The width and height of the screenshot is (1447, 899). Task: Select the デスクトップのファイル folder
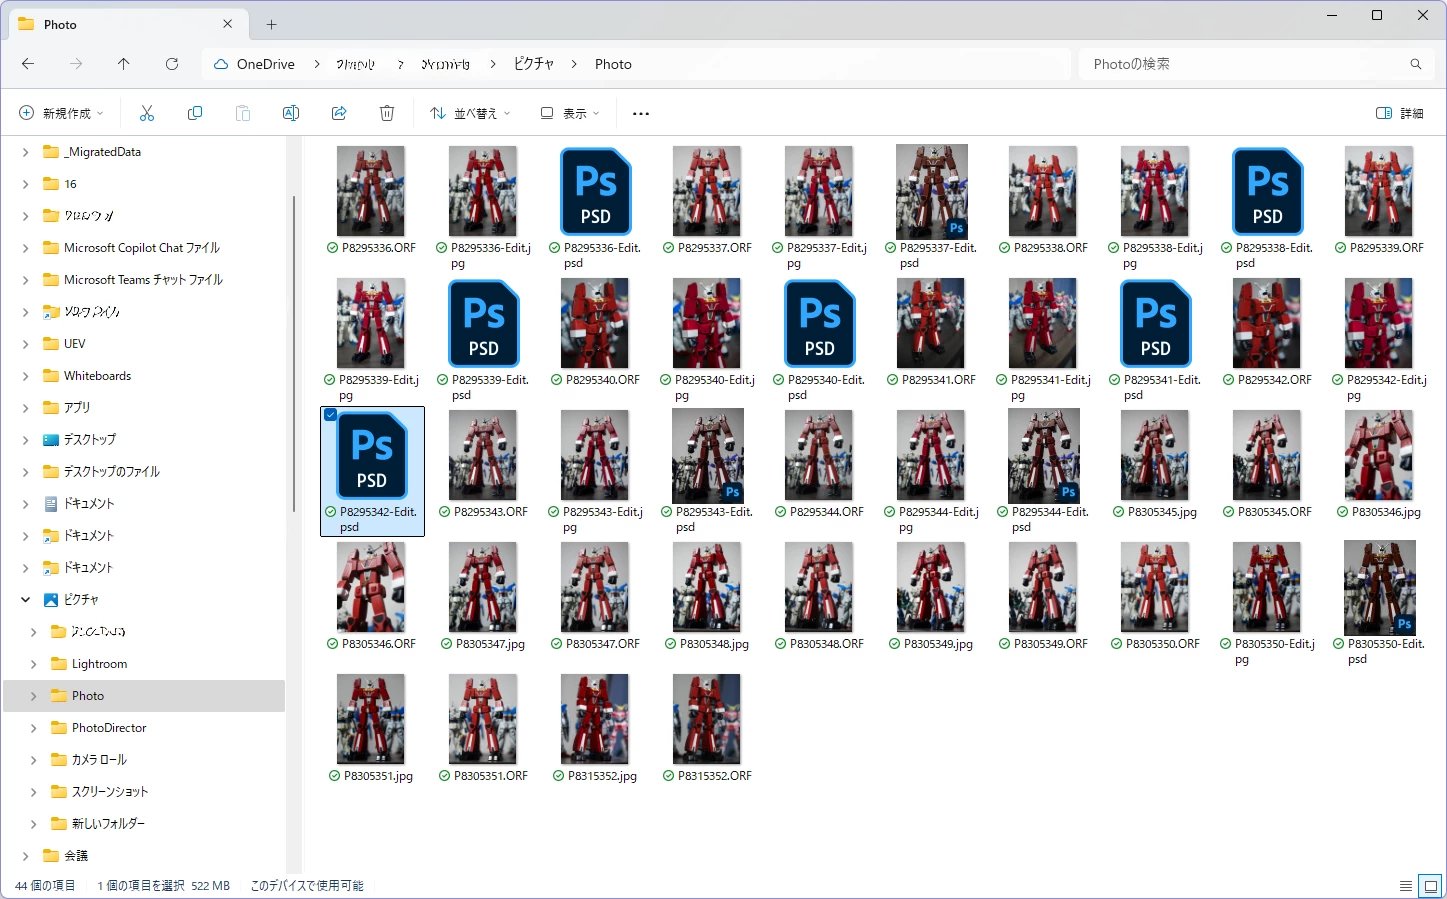pyautogui.click(x=111, y=472)
